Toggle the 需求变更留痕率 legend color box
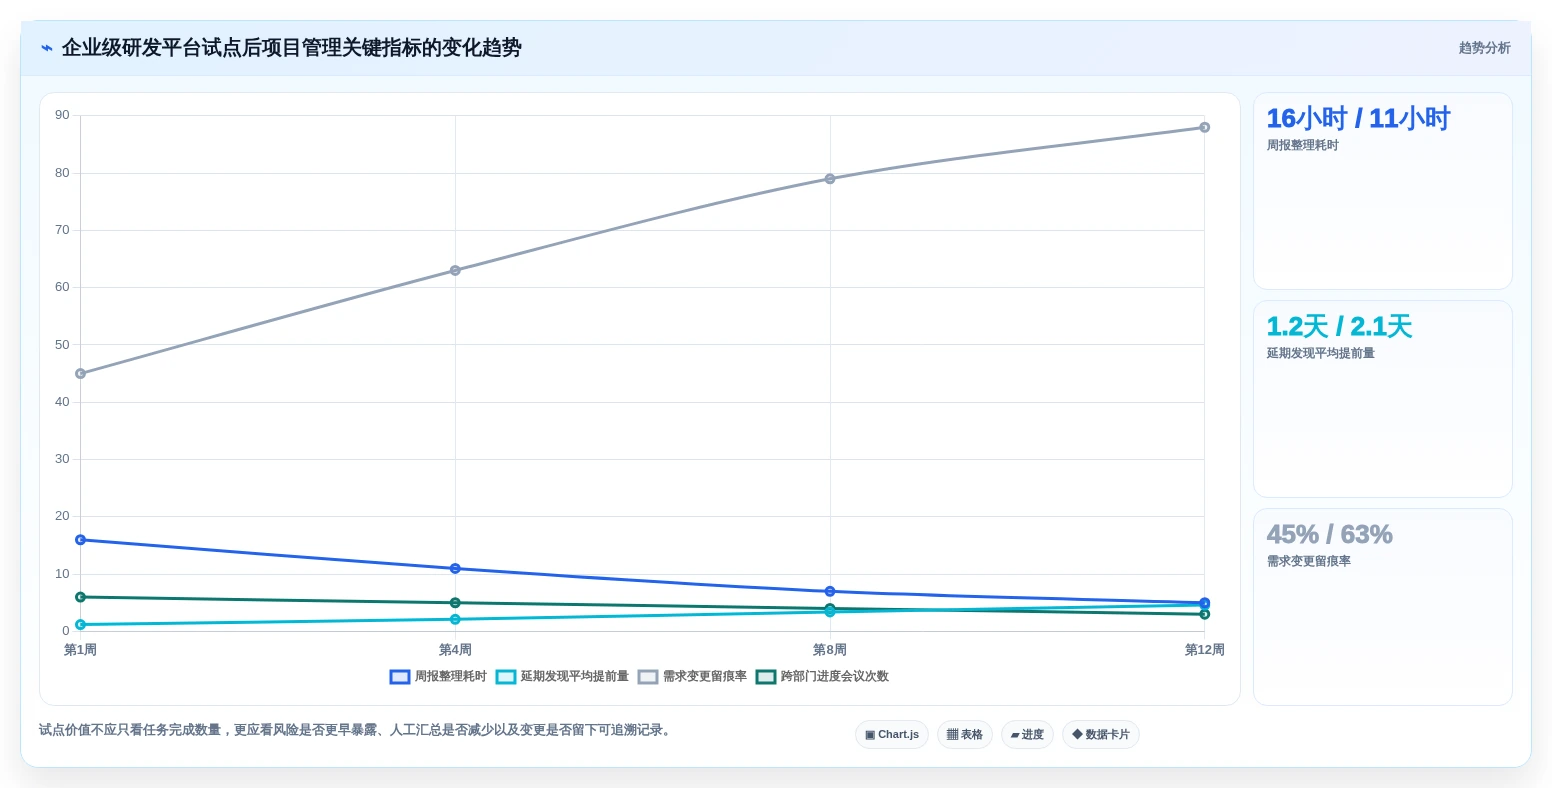The image size is (1552, 788). [x=648, y=677]
